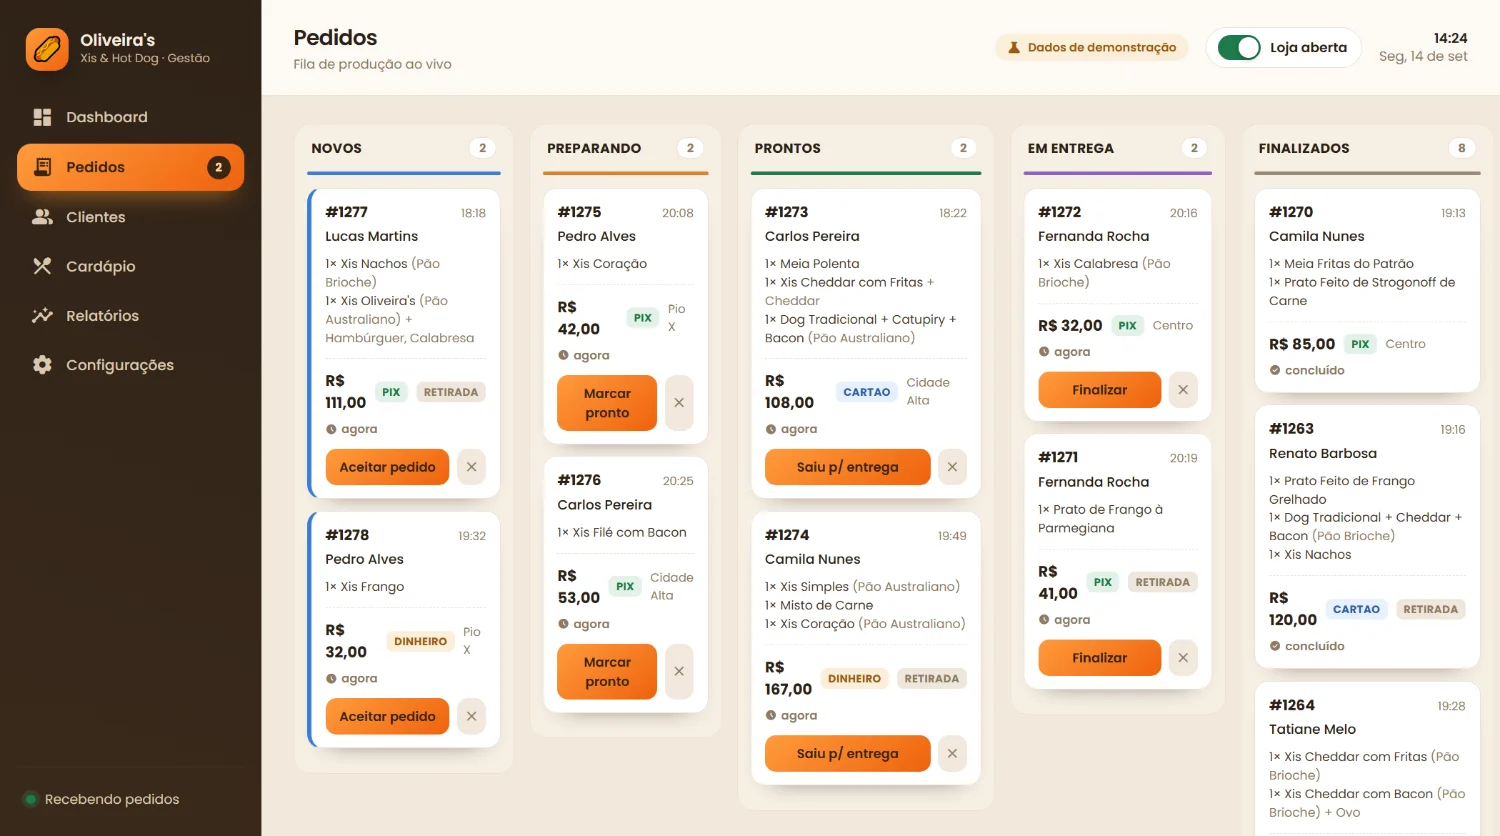Cancel order #1275 using its X button
This screenshot has height=836, width=1500.
[x=679, y=403]
